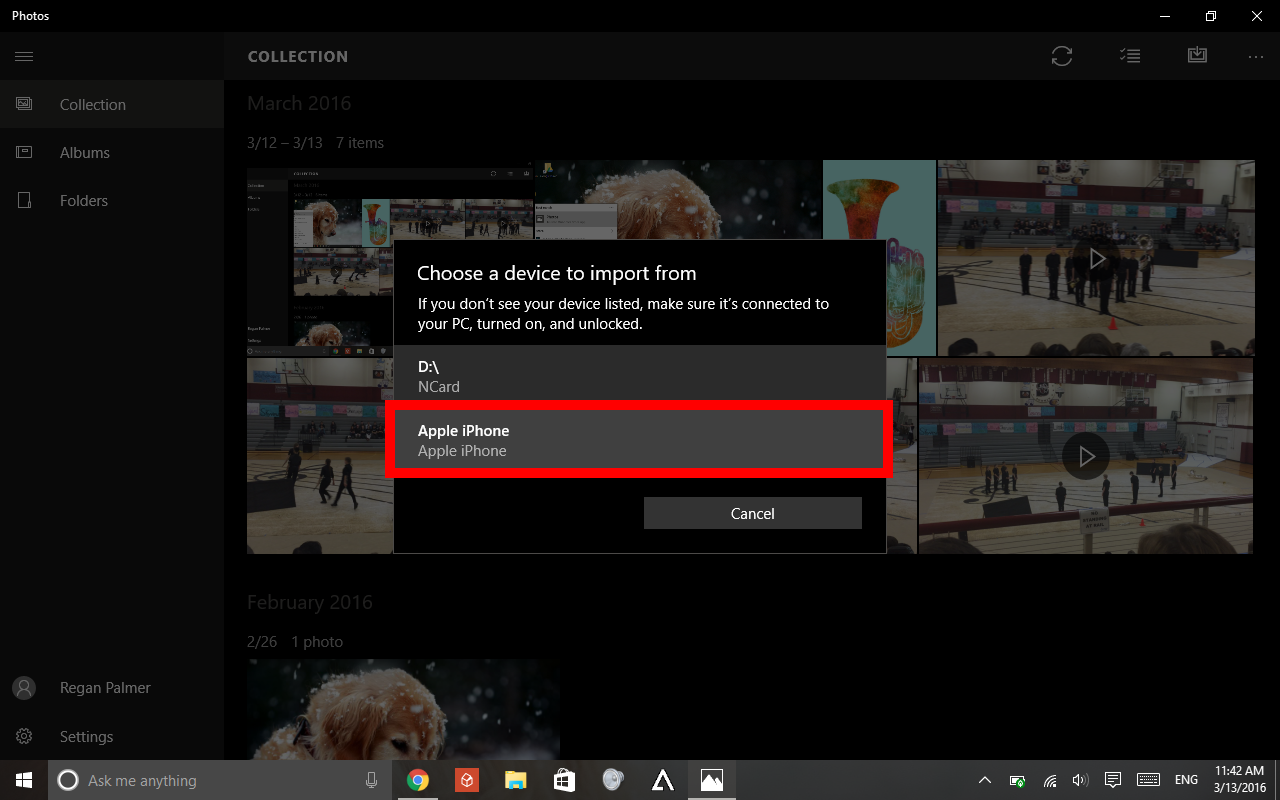Launch Chrome from the taskbar
The height and width of the screenshot is (800, 1280).
(418, 780)
